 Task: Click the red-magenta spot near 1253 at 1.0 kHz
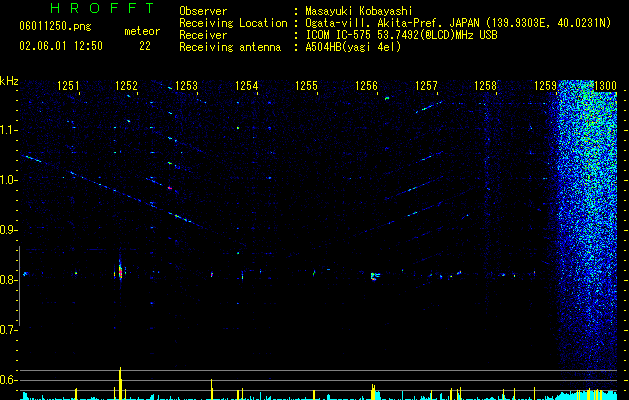[x=170, y=188]
